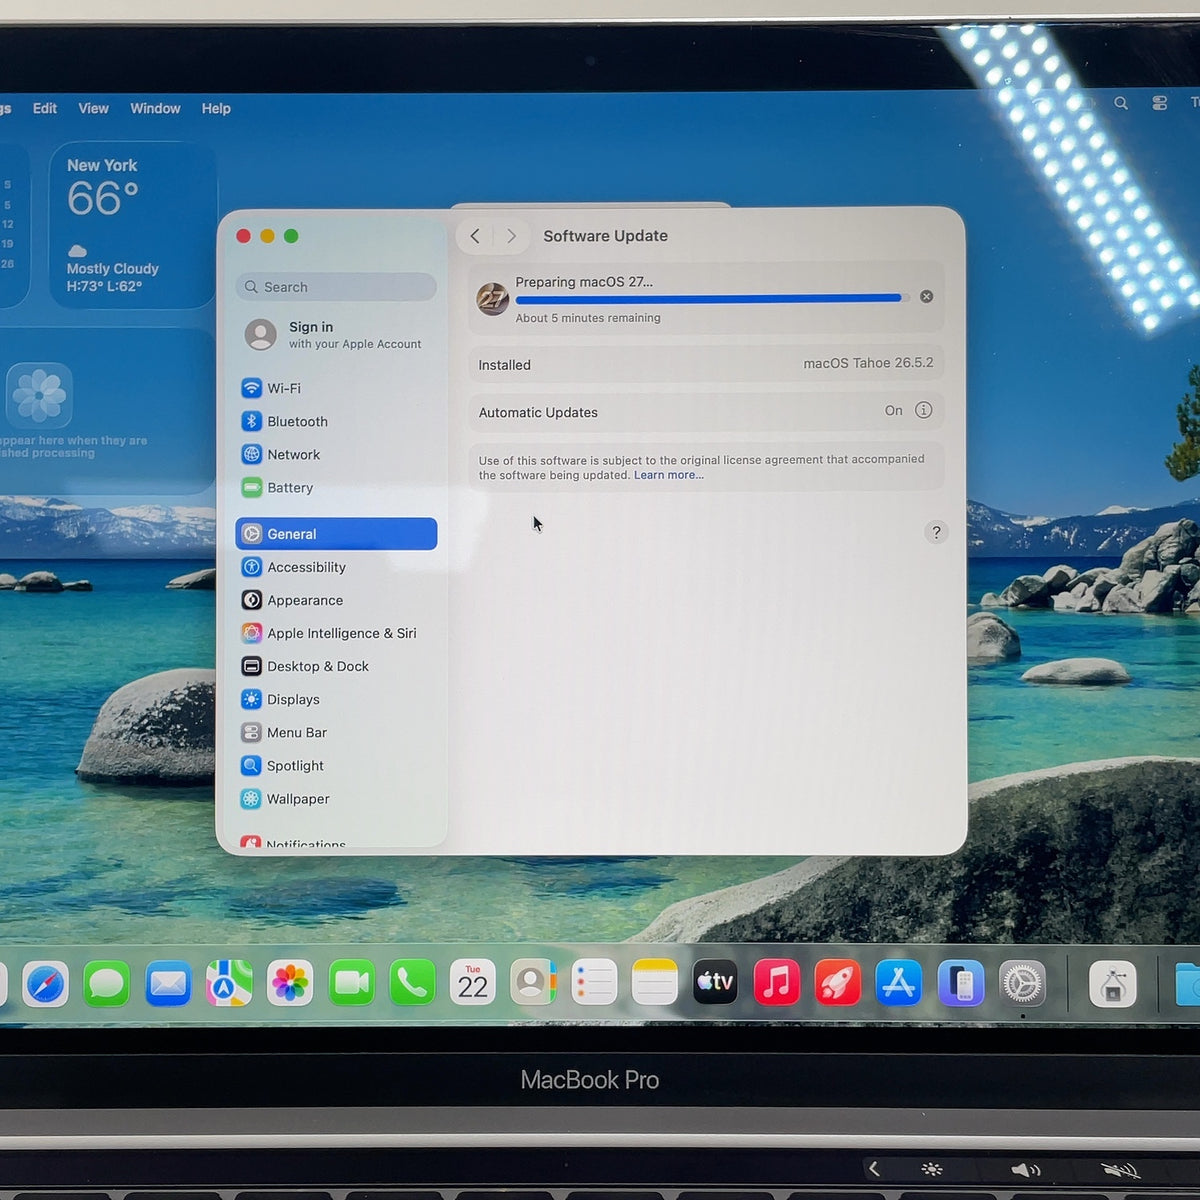The height and width of the screenshot is (1200, 1200).
Task: Follow the Learn more… license link
Action: 669,475
